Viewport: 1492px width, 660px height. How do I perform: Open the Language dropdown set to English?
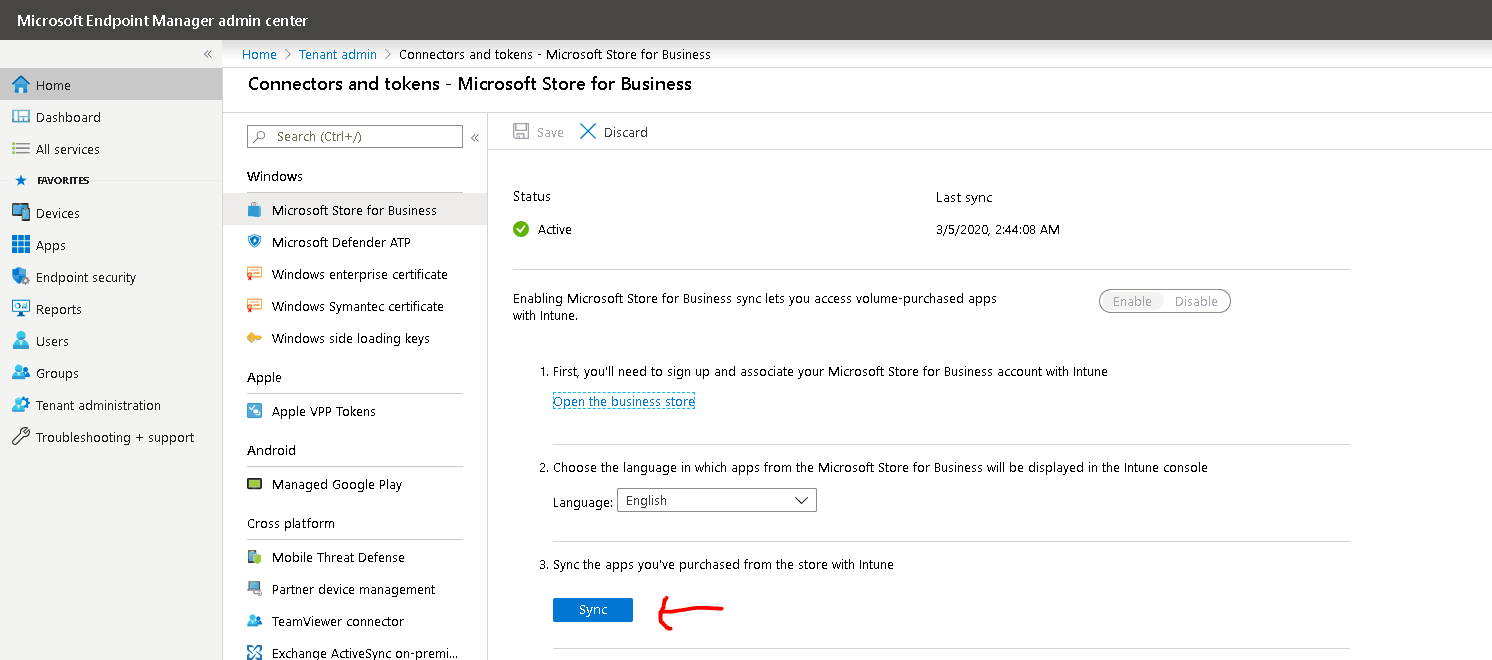click(x=716, y=500)
